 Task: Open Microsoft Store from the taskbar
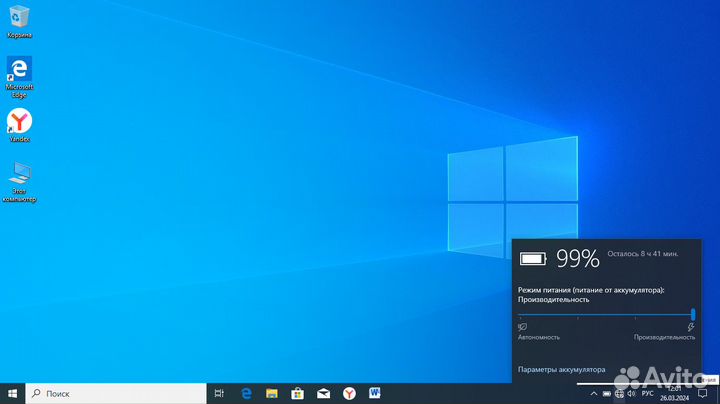(x=298, y=393)
